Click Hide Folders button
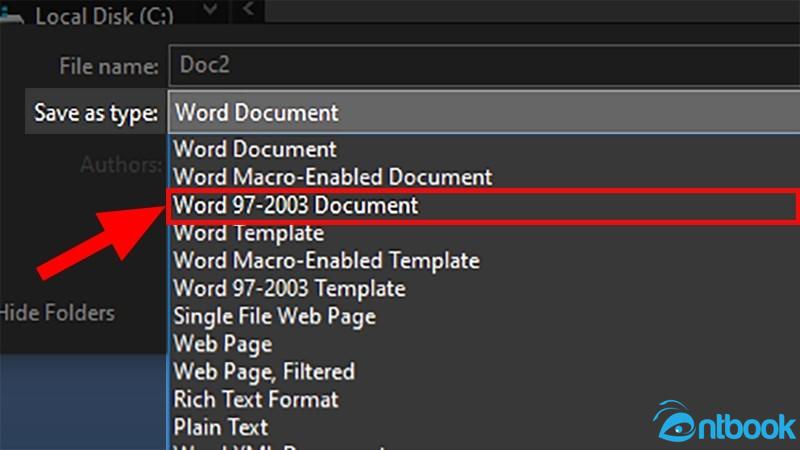800x450 pixels. pos(57,313)
